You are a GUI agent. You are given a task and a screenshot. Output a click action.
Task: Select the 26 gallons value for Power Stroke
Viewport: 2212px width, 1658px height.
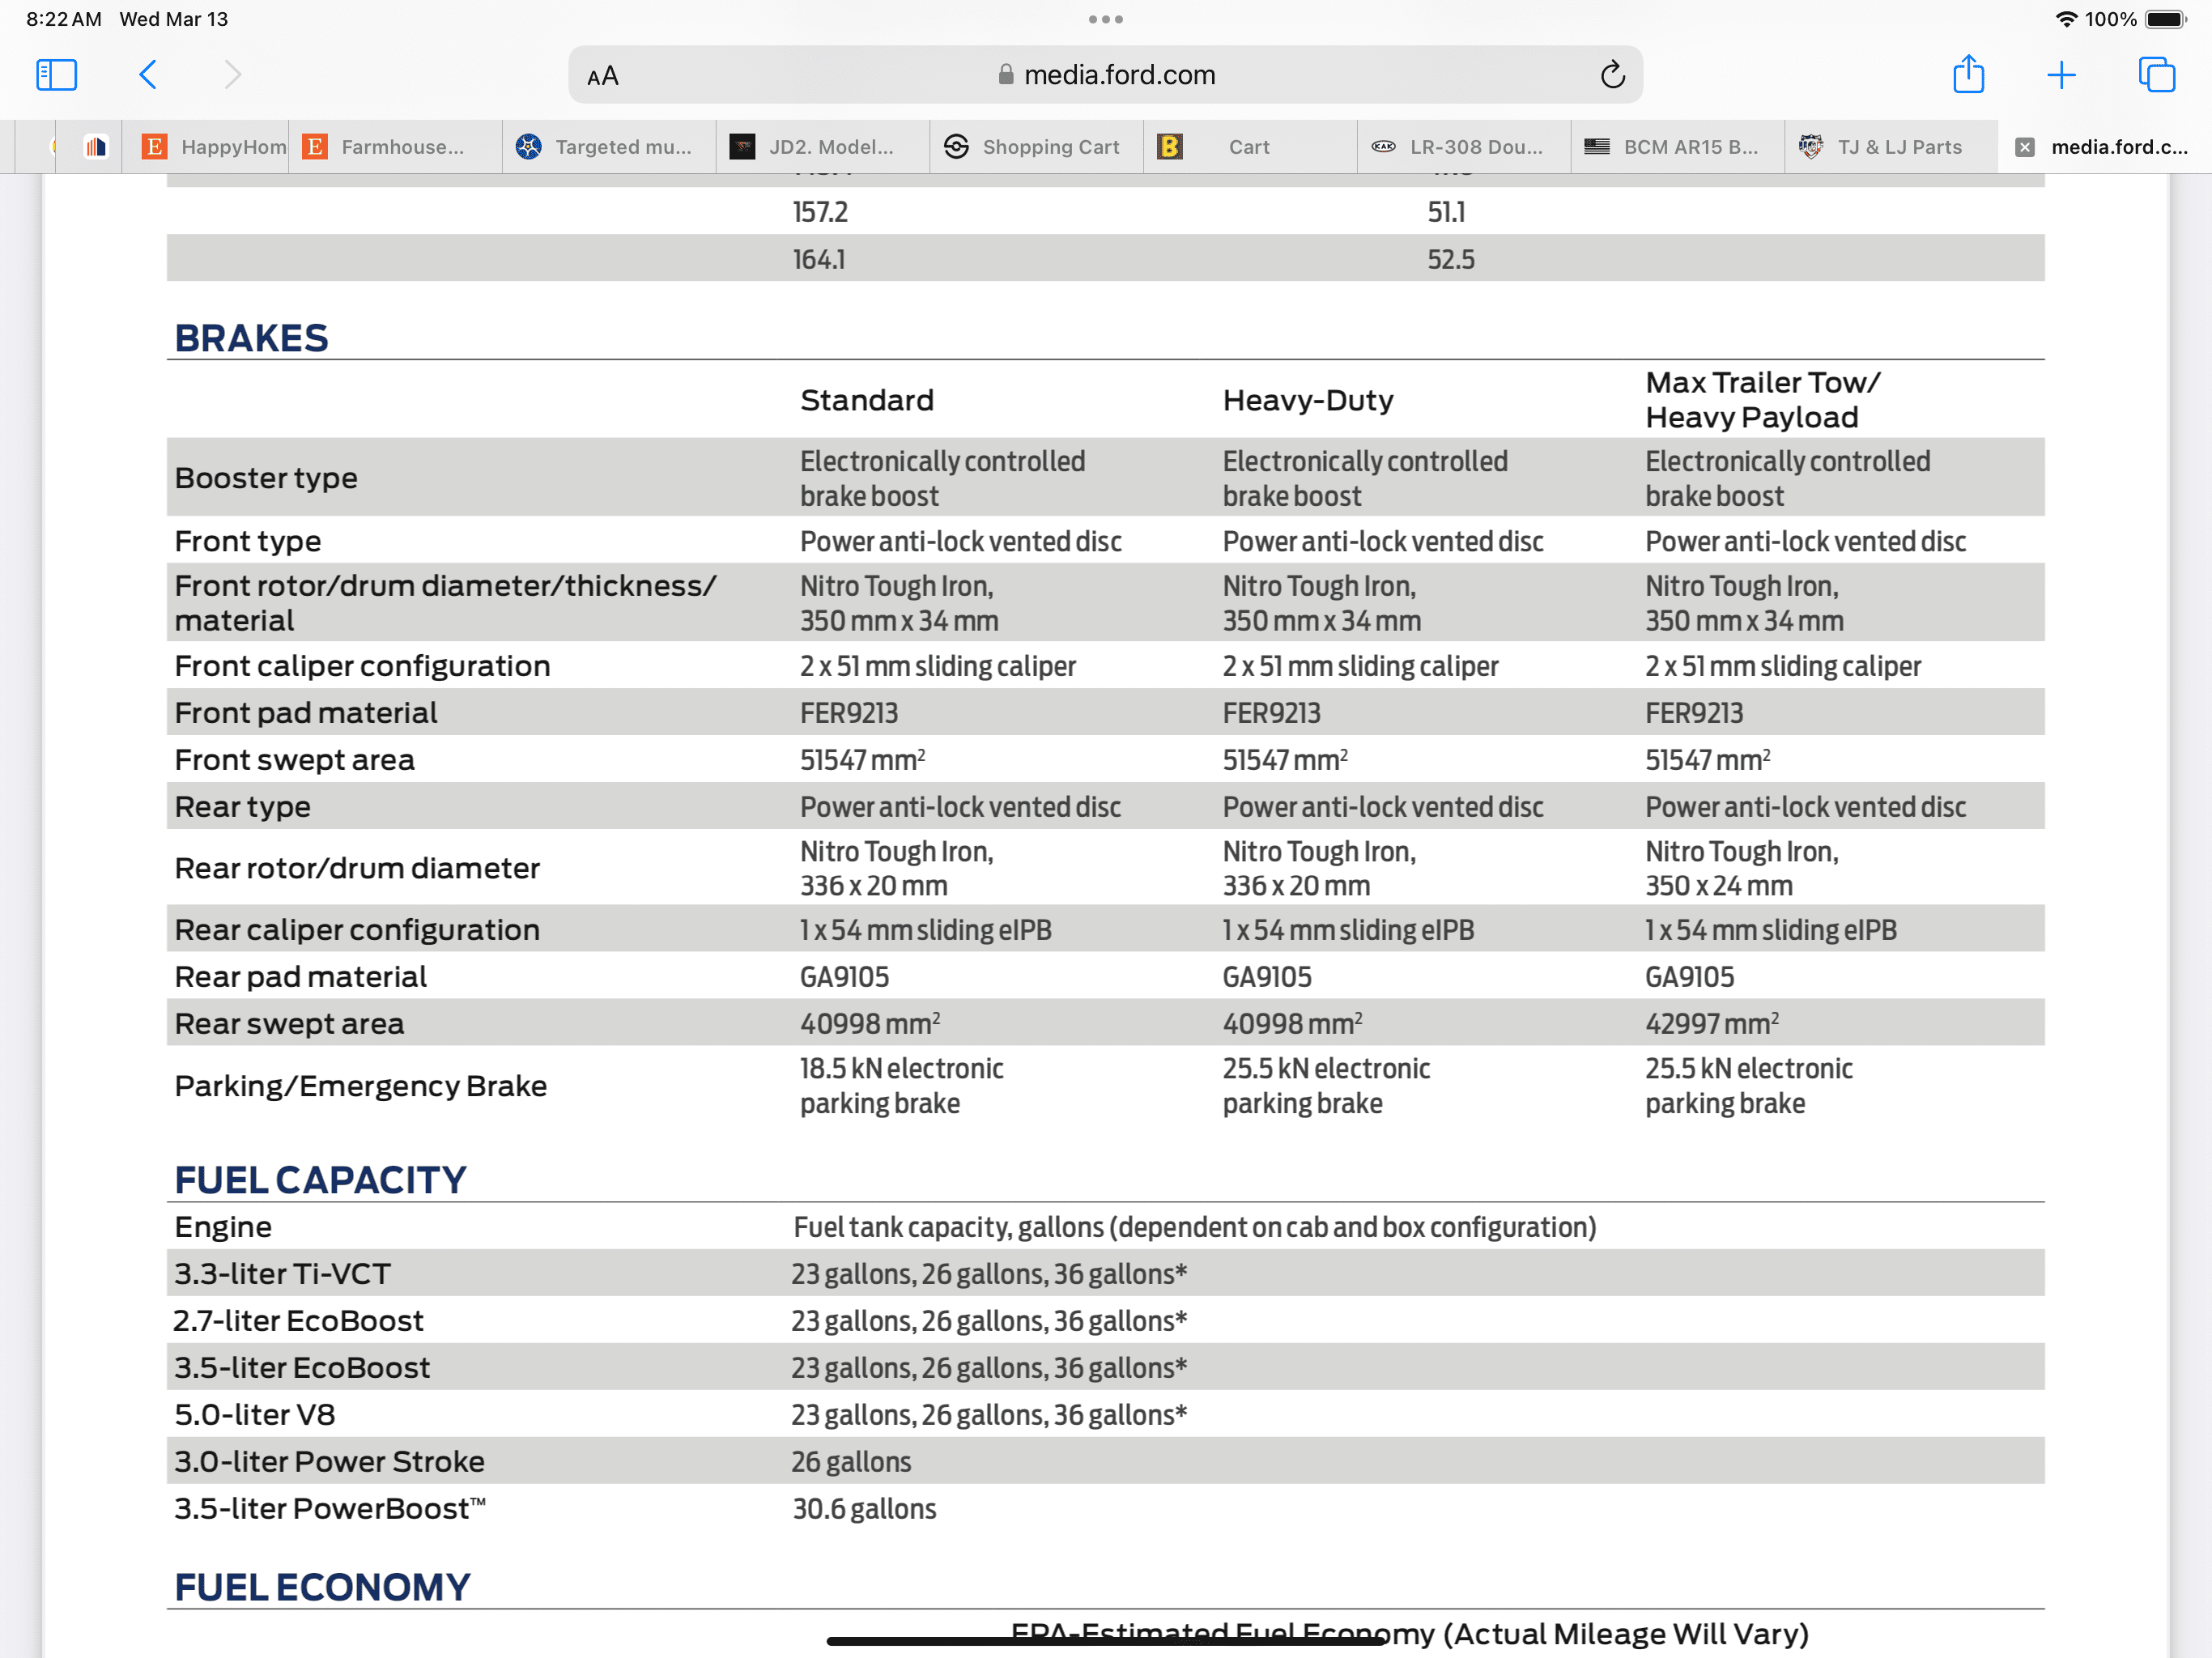[x=851, y=1461]
